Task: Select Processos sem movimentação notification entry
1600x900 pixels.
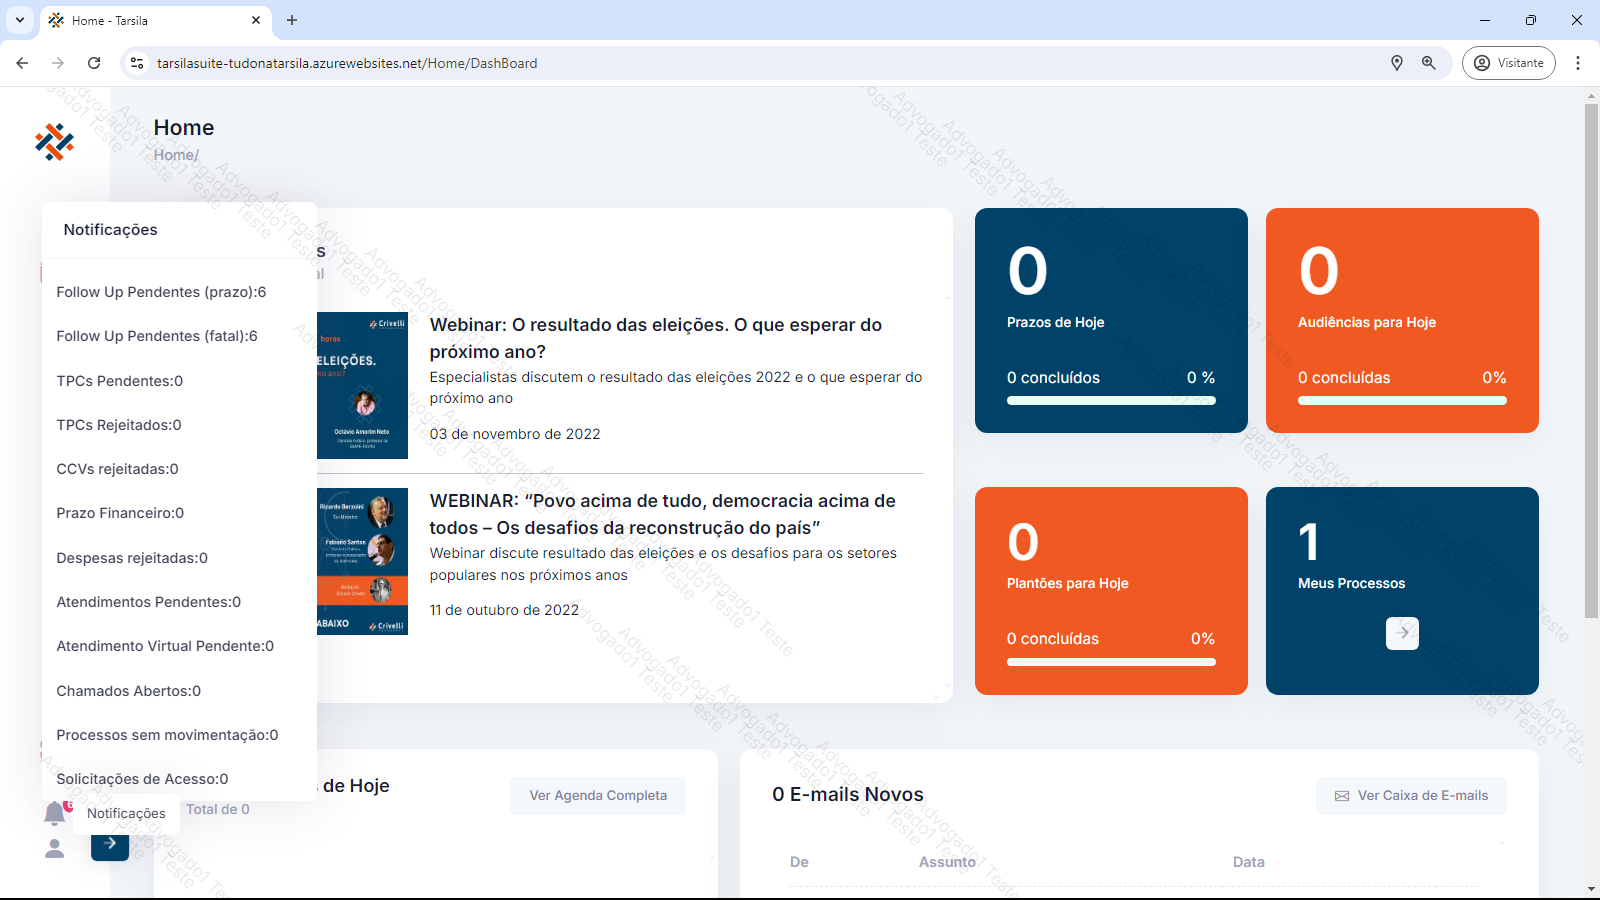Action: tap(167, 735)
